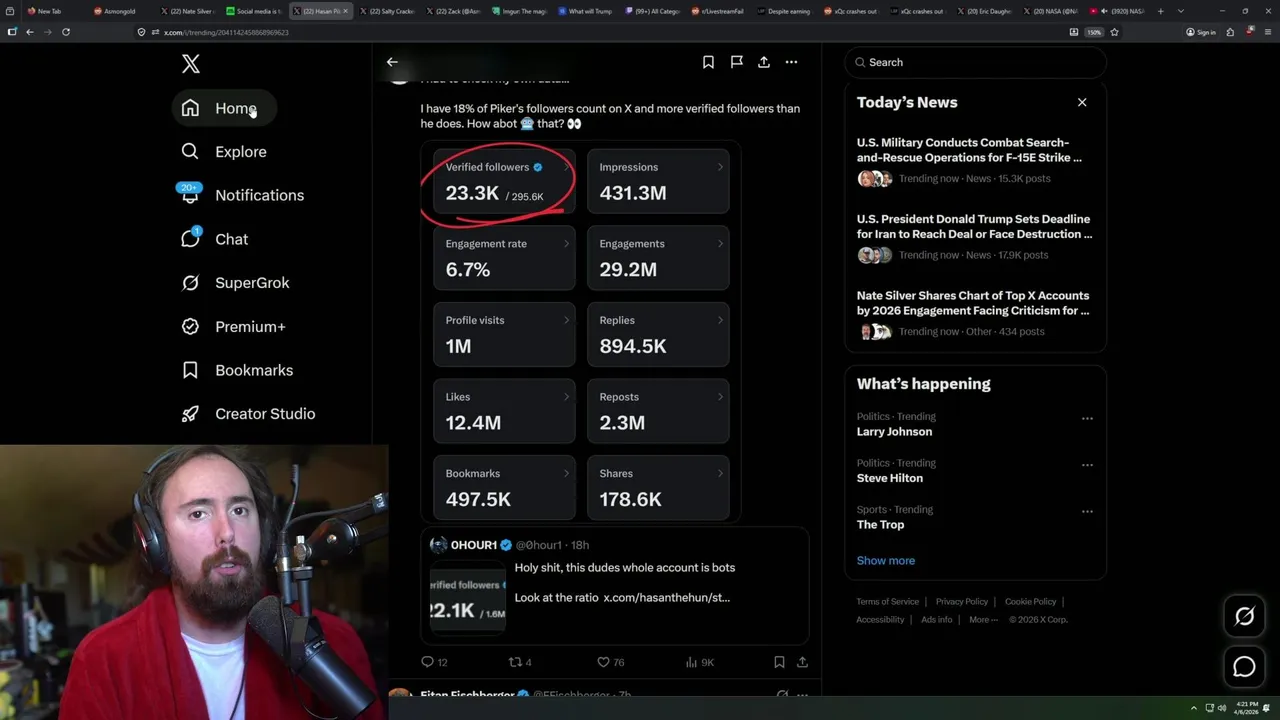Reload the page with browser refresh button

66,32
